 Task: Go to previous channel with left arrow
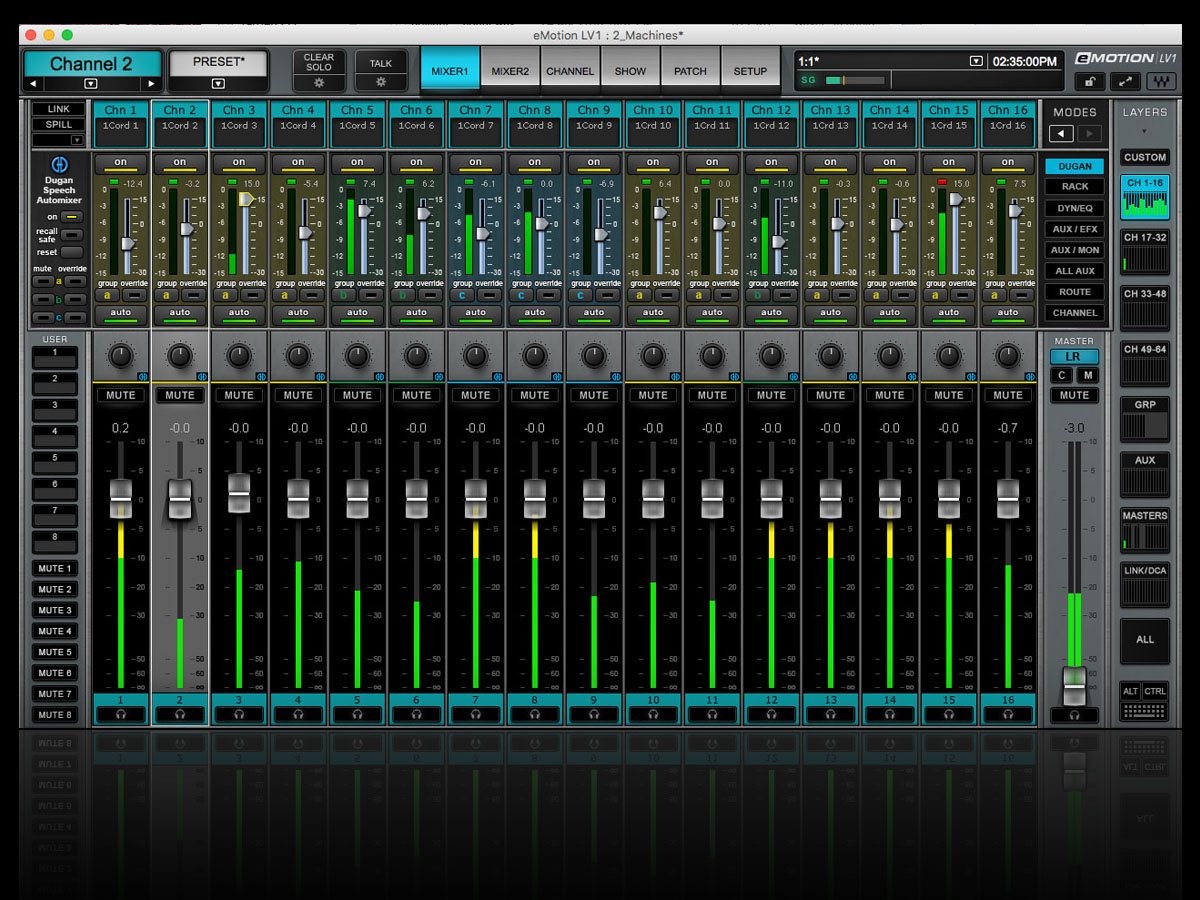tap(33, 84)
